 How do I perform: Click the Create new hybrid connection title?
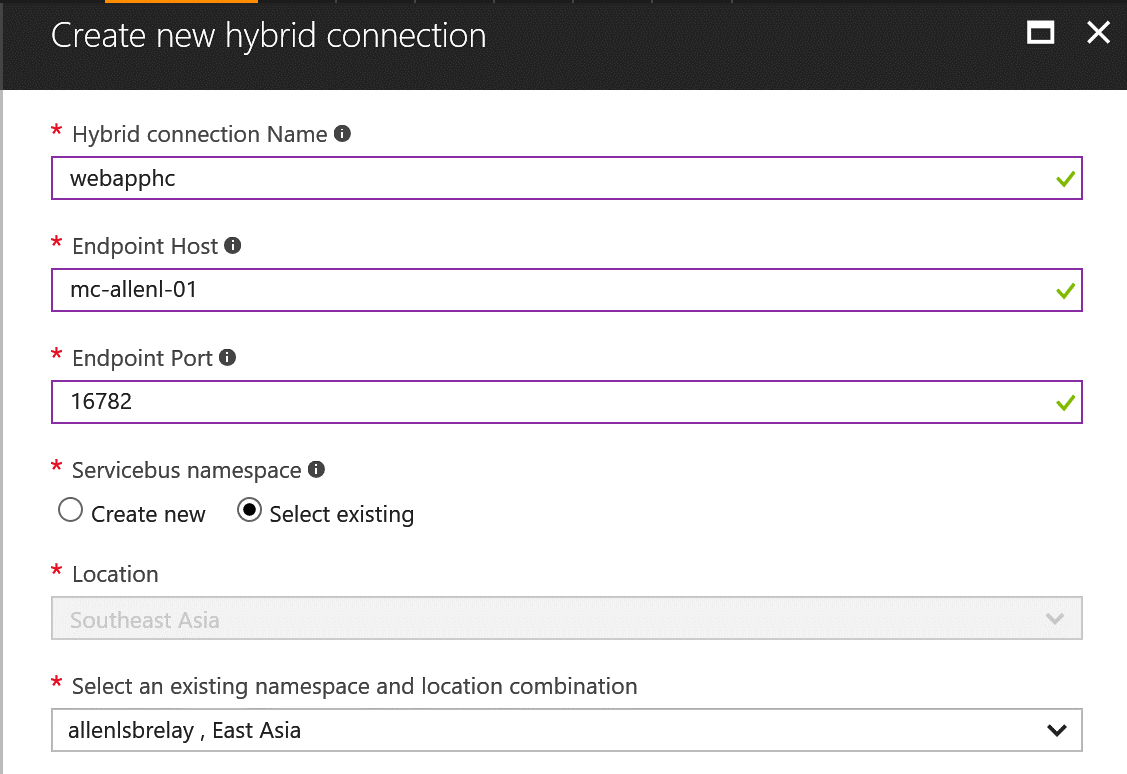[x=268, y=36]
